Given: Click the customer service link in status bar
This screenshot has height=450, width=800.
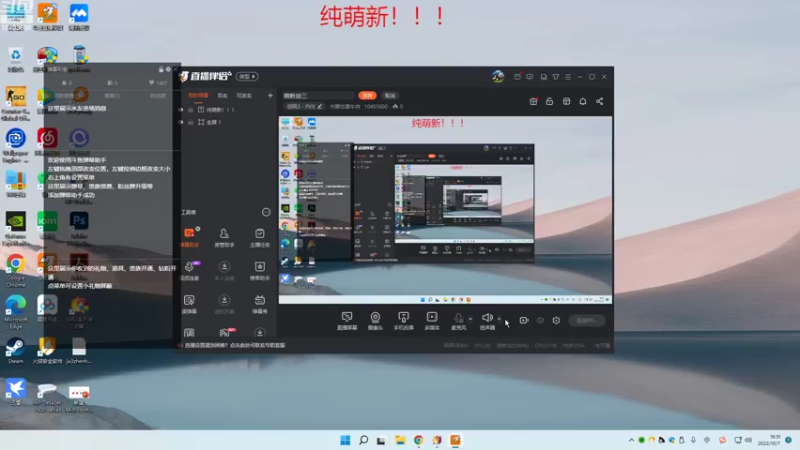Looking at the screenshot, I should click(x=235, y=345).
